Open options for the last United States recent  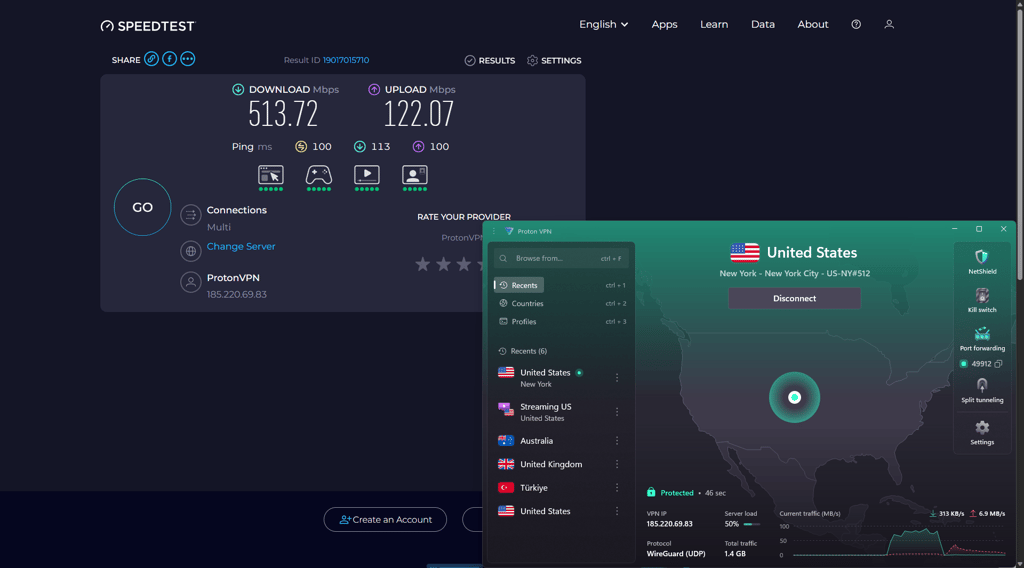pos(616,511)
